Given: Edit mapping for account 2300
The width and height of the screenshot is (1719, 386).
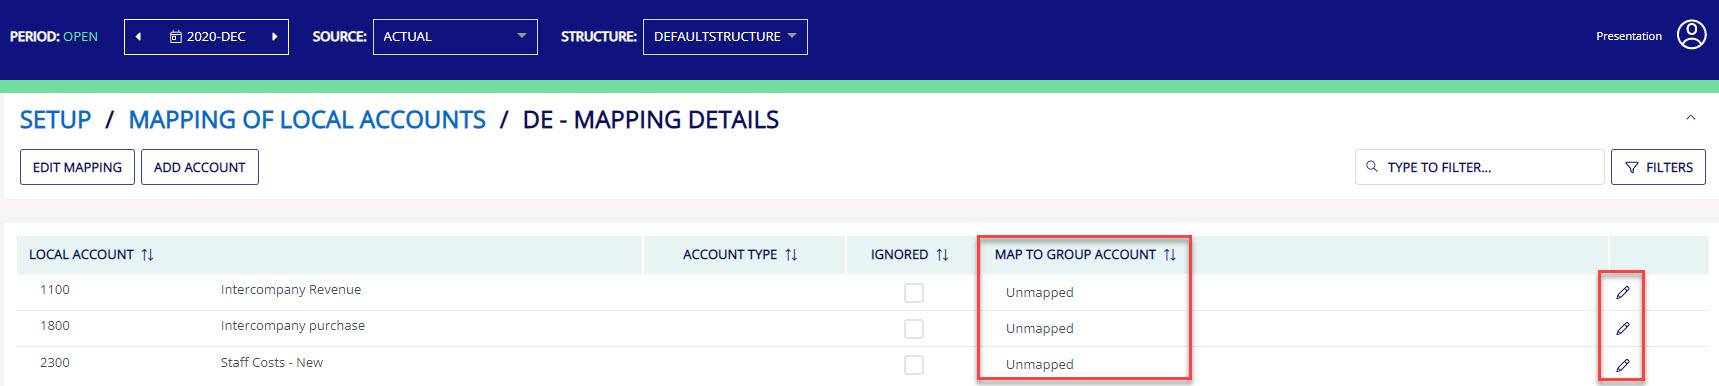Looking at the screenshot, I should [x=1622, y=365].
